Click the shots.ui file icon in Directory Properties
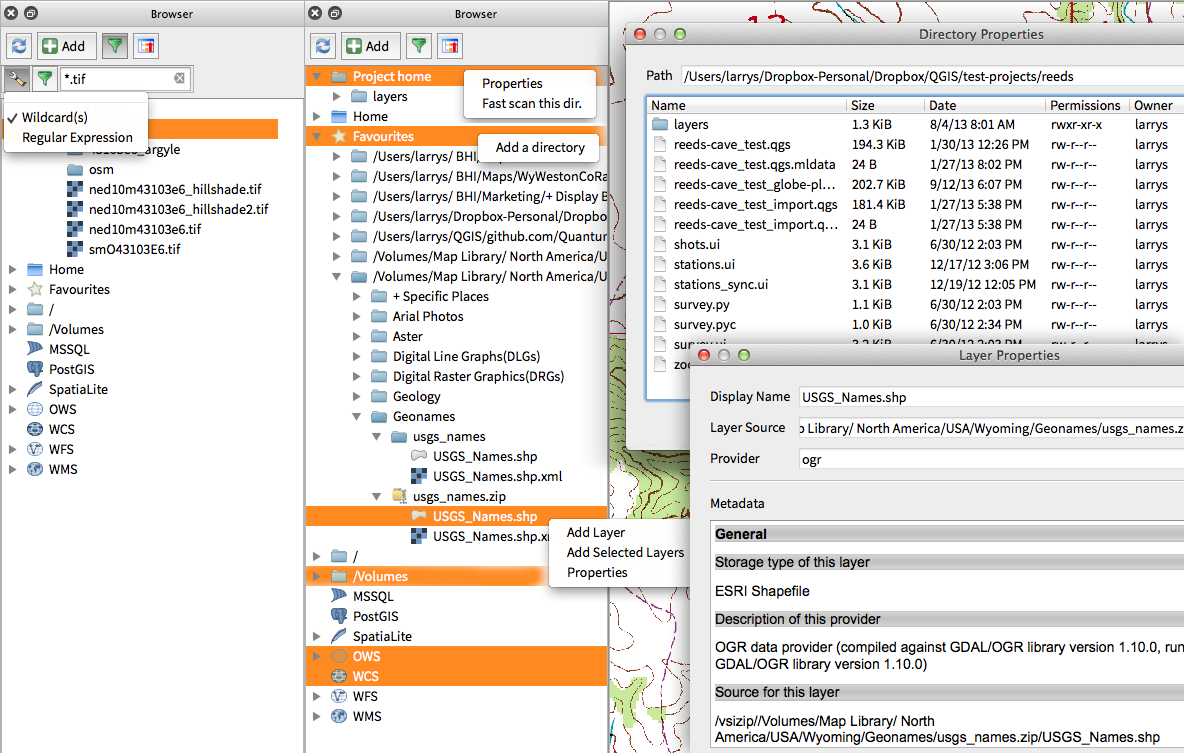The image size is (1184, 753). point(659,245)
